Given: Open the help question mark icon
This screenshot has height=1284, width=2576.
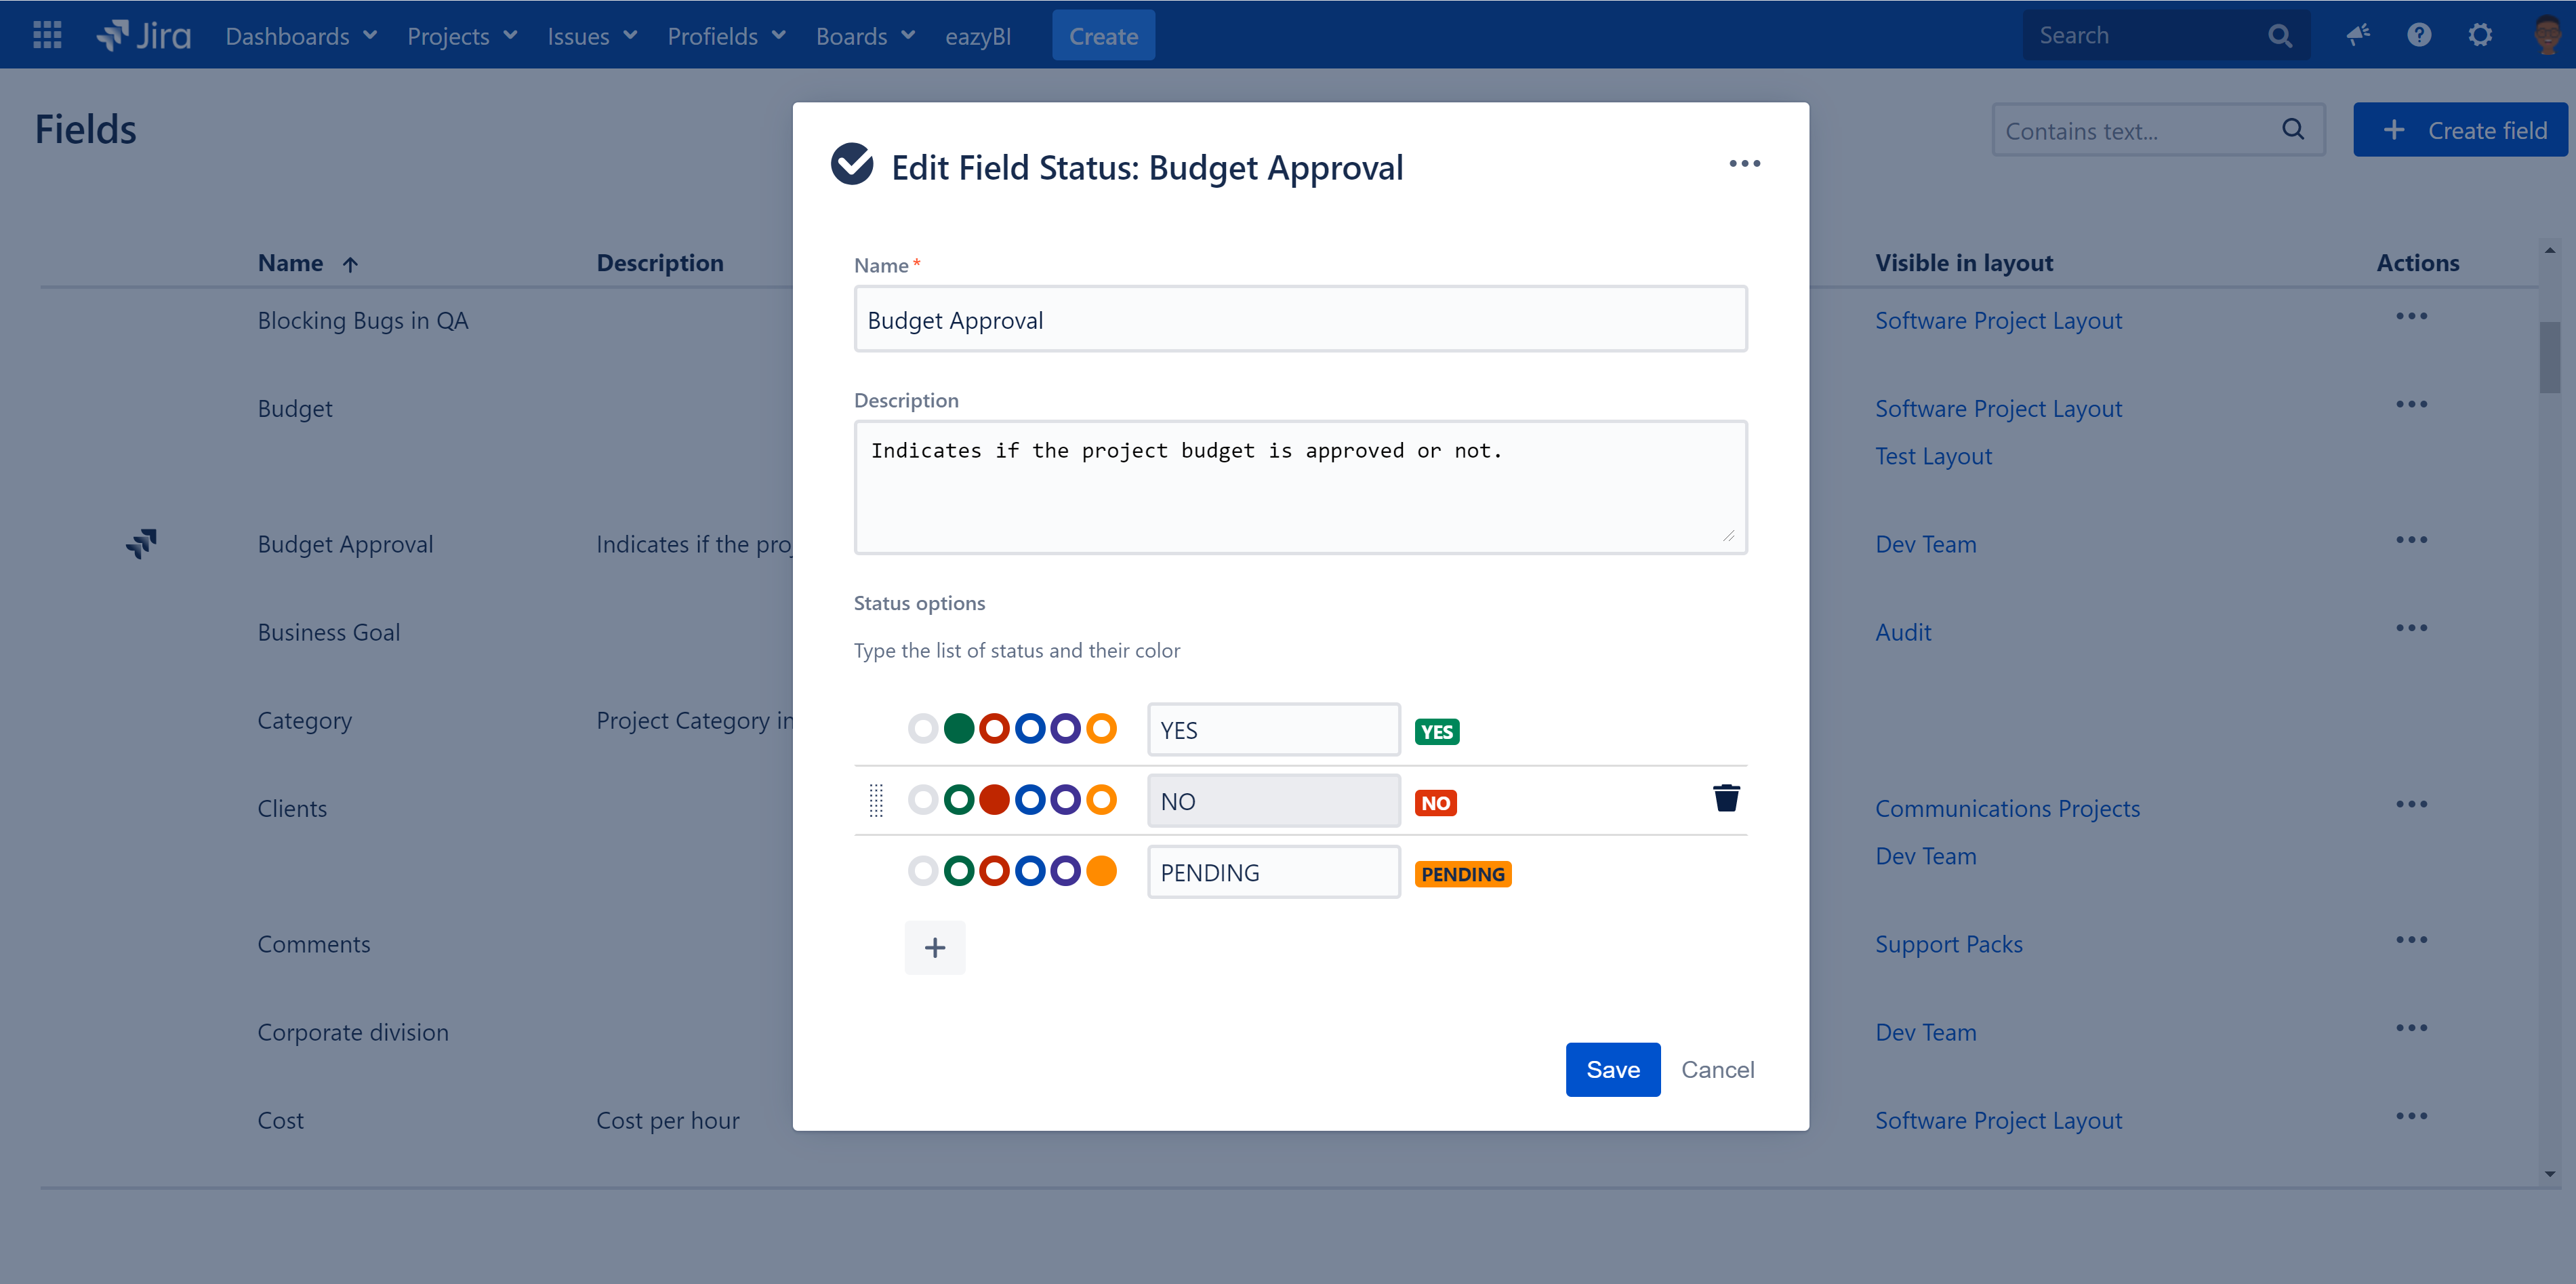Looking at the screenshot, I should pyautogui.click(x=2419, y=35).
